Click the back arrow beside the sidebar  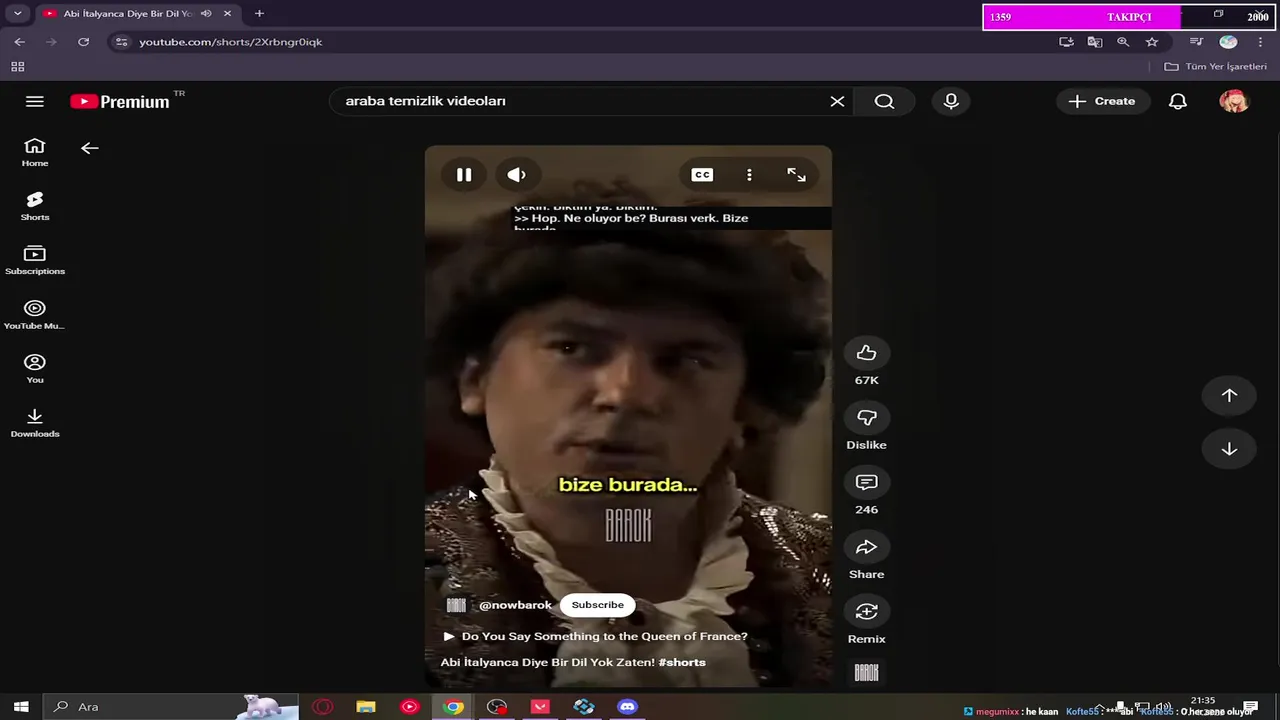90,148
